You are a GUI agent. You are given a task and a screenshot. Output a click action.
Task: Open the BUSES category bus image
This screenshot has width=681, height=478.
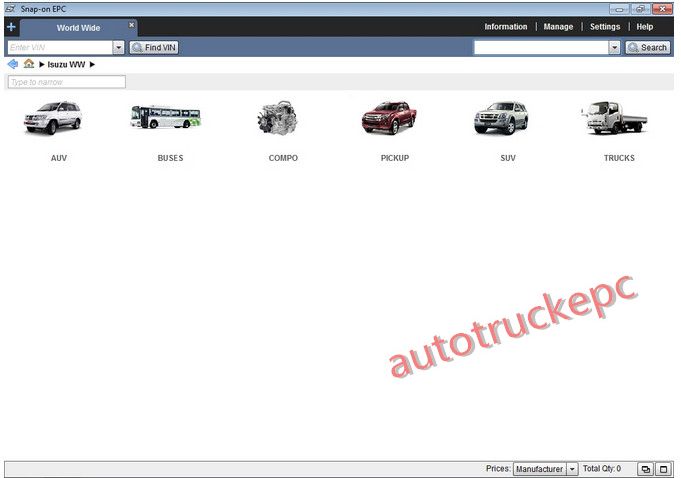[166, 117]
